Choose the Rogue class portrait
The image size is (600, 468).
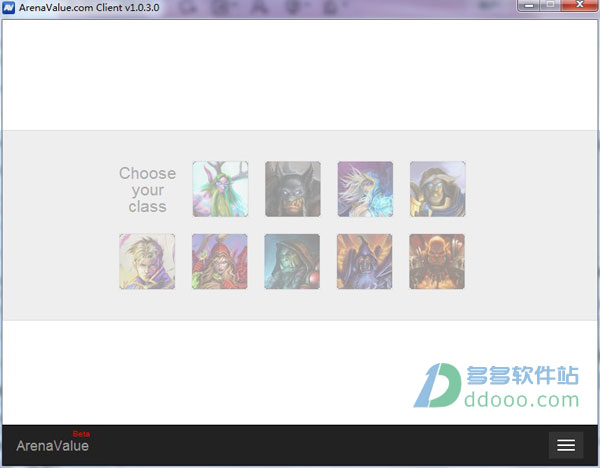pos(219,261)
